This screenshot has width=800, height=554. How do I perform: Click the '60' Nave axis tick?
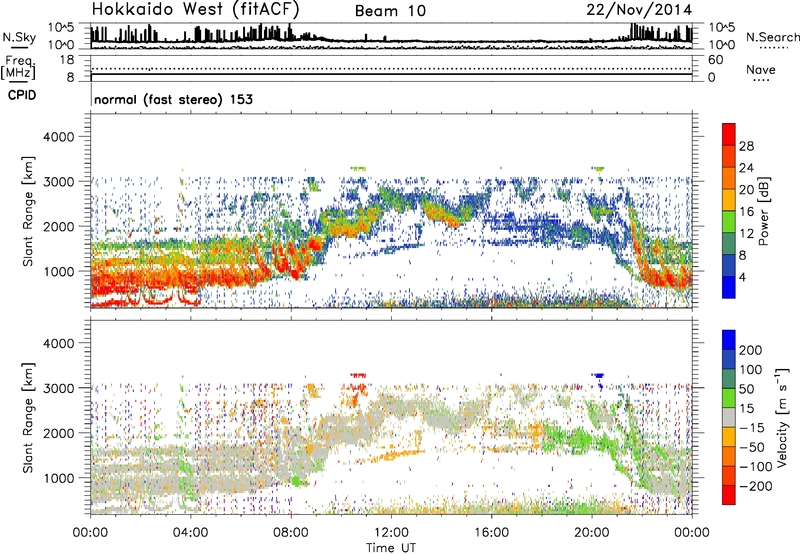(715, 60)
